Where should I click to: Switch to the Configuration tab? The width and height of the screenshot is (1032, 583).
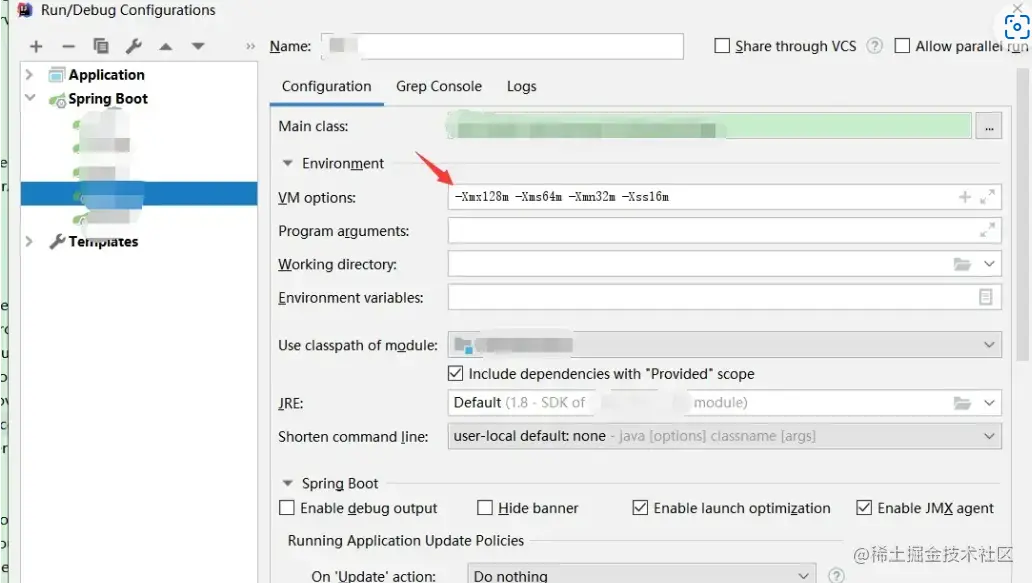coord(326,86)
